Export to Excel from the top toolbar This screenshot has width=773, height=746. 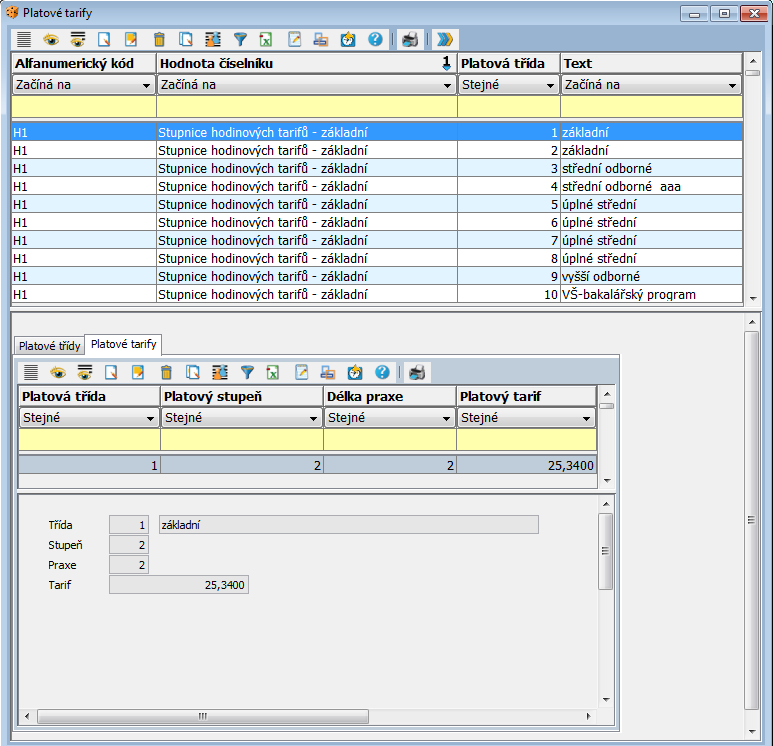click(267, 39)
